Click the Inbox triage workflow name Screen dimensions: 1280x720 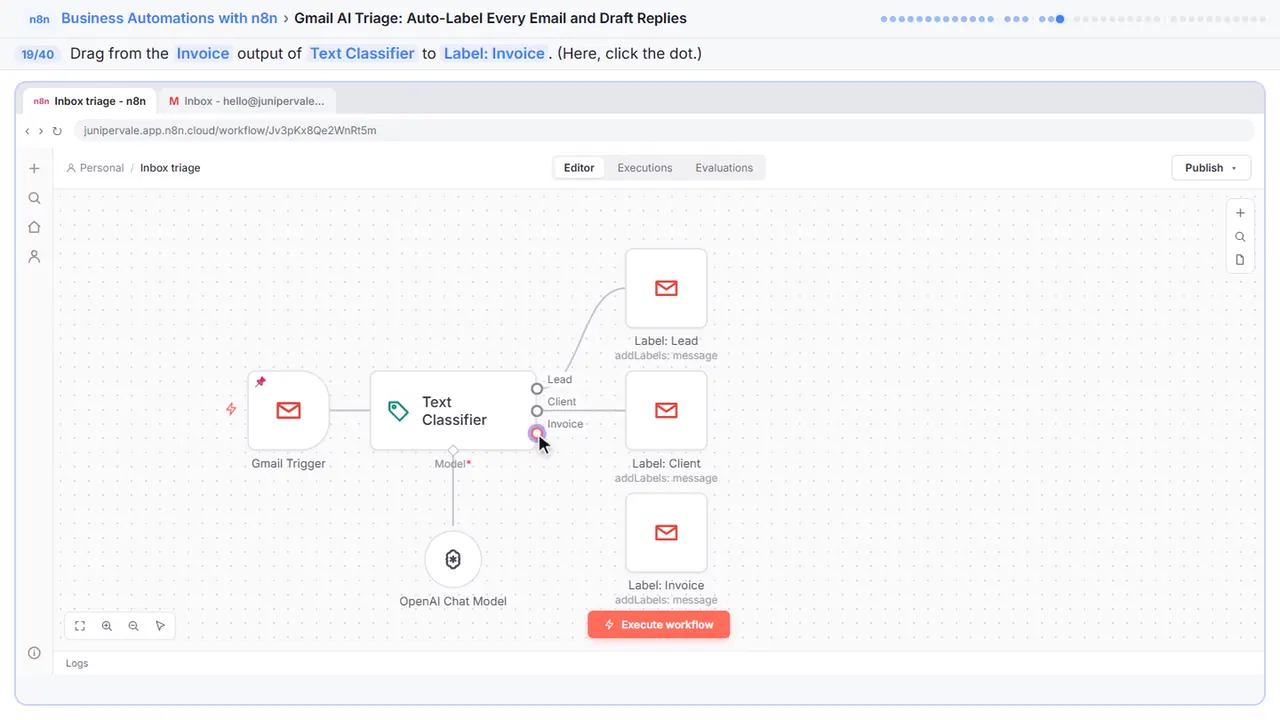click(x=170, y=168)
